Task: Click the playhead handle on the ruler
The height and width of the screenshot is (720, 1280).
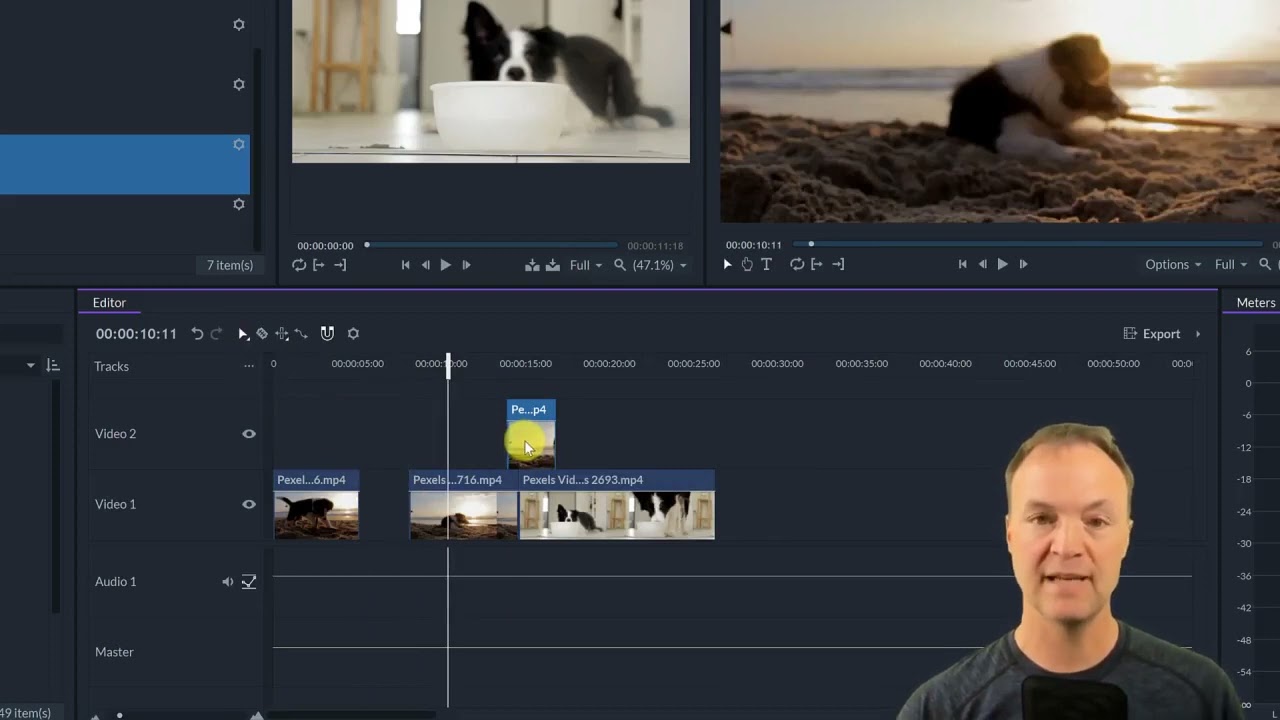Action: 448,364
